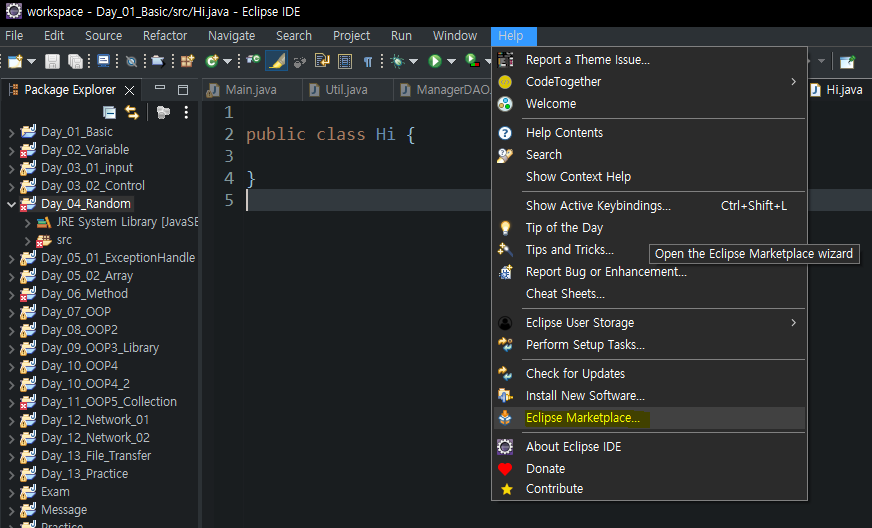
Task: Open the Eclipse User Storage submenu
Action: pos(649,323)
